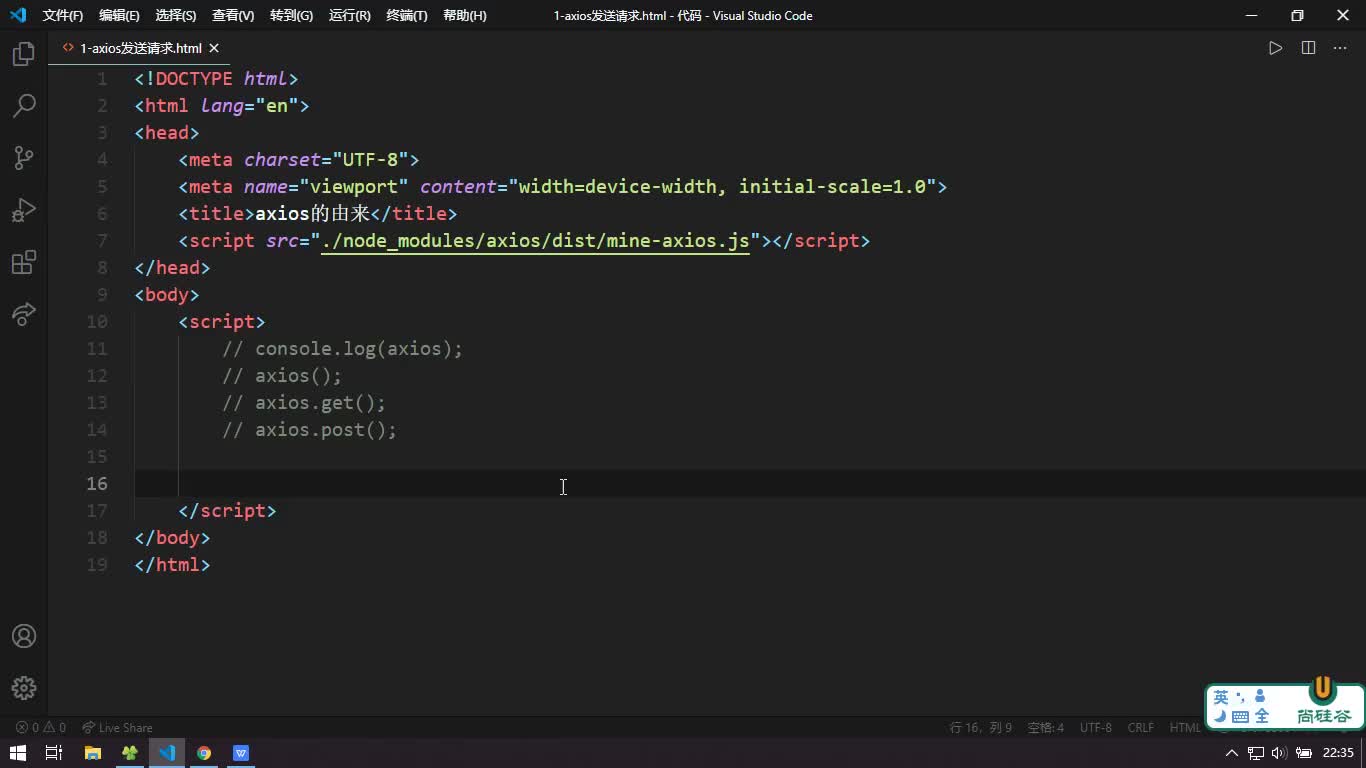Click the closing </body> tag

[x=172, y=538]
